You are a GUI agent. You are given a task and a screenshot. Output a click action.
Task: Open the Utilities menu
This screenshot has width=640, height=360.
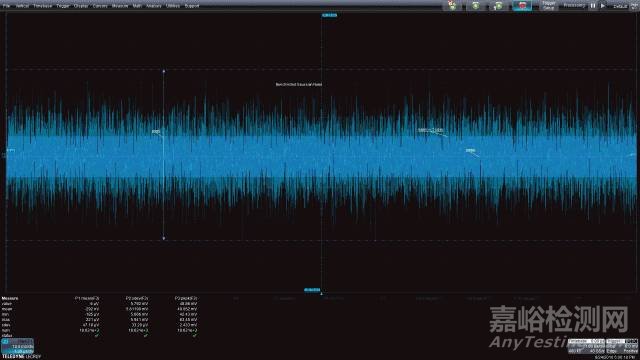[x=173, y=6]
